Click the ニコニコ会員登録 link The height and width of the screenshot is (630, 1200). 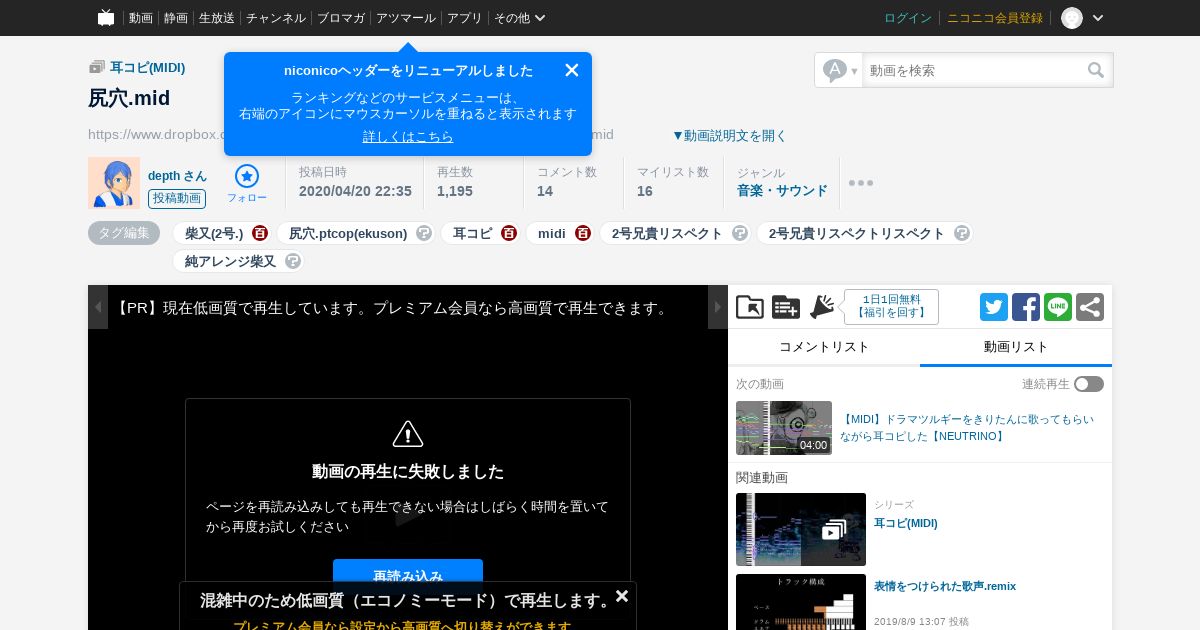pyautogui.click(x=995, y=18)
